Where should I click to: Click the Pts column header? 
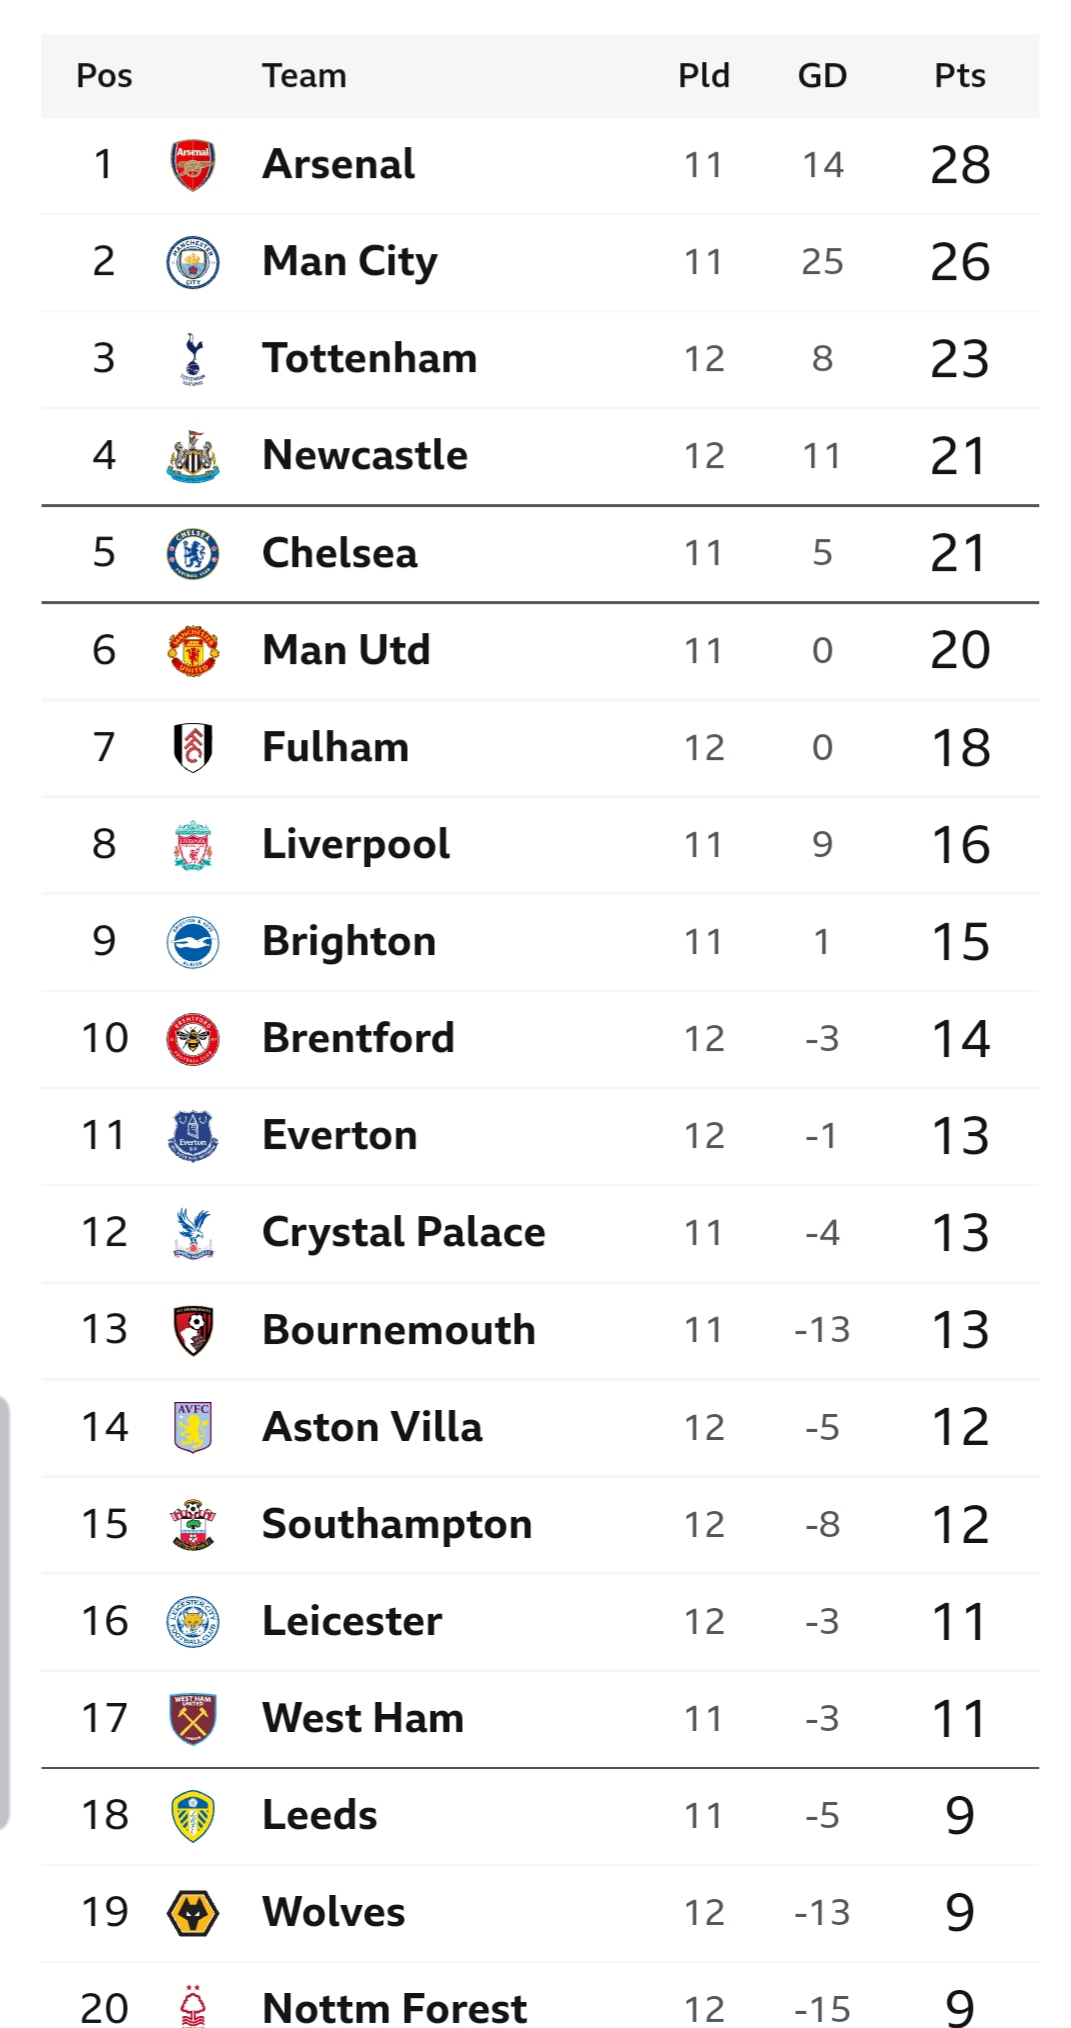click(959, 76)
